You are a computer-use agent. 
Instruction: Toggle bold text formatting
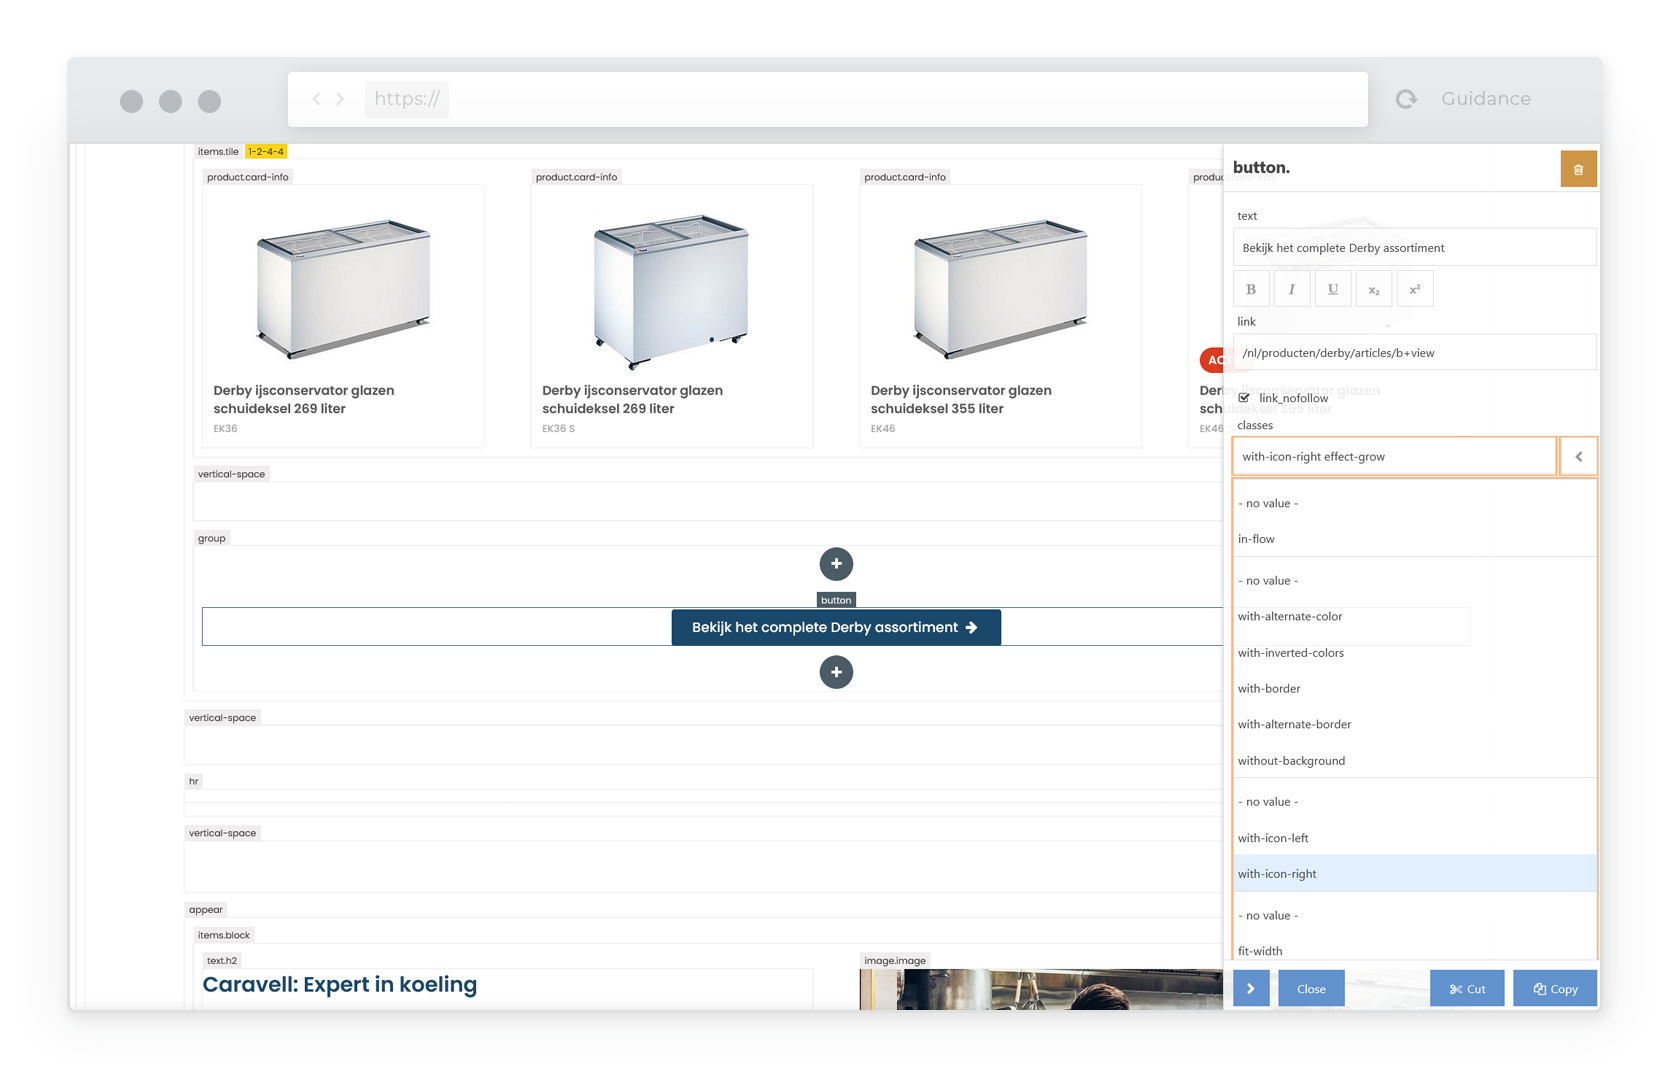coord(1251,289)
